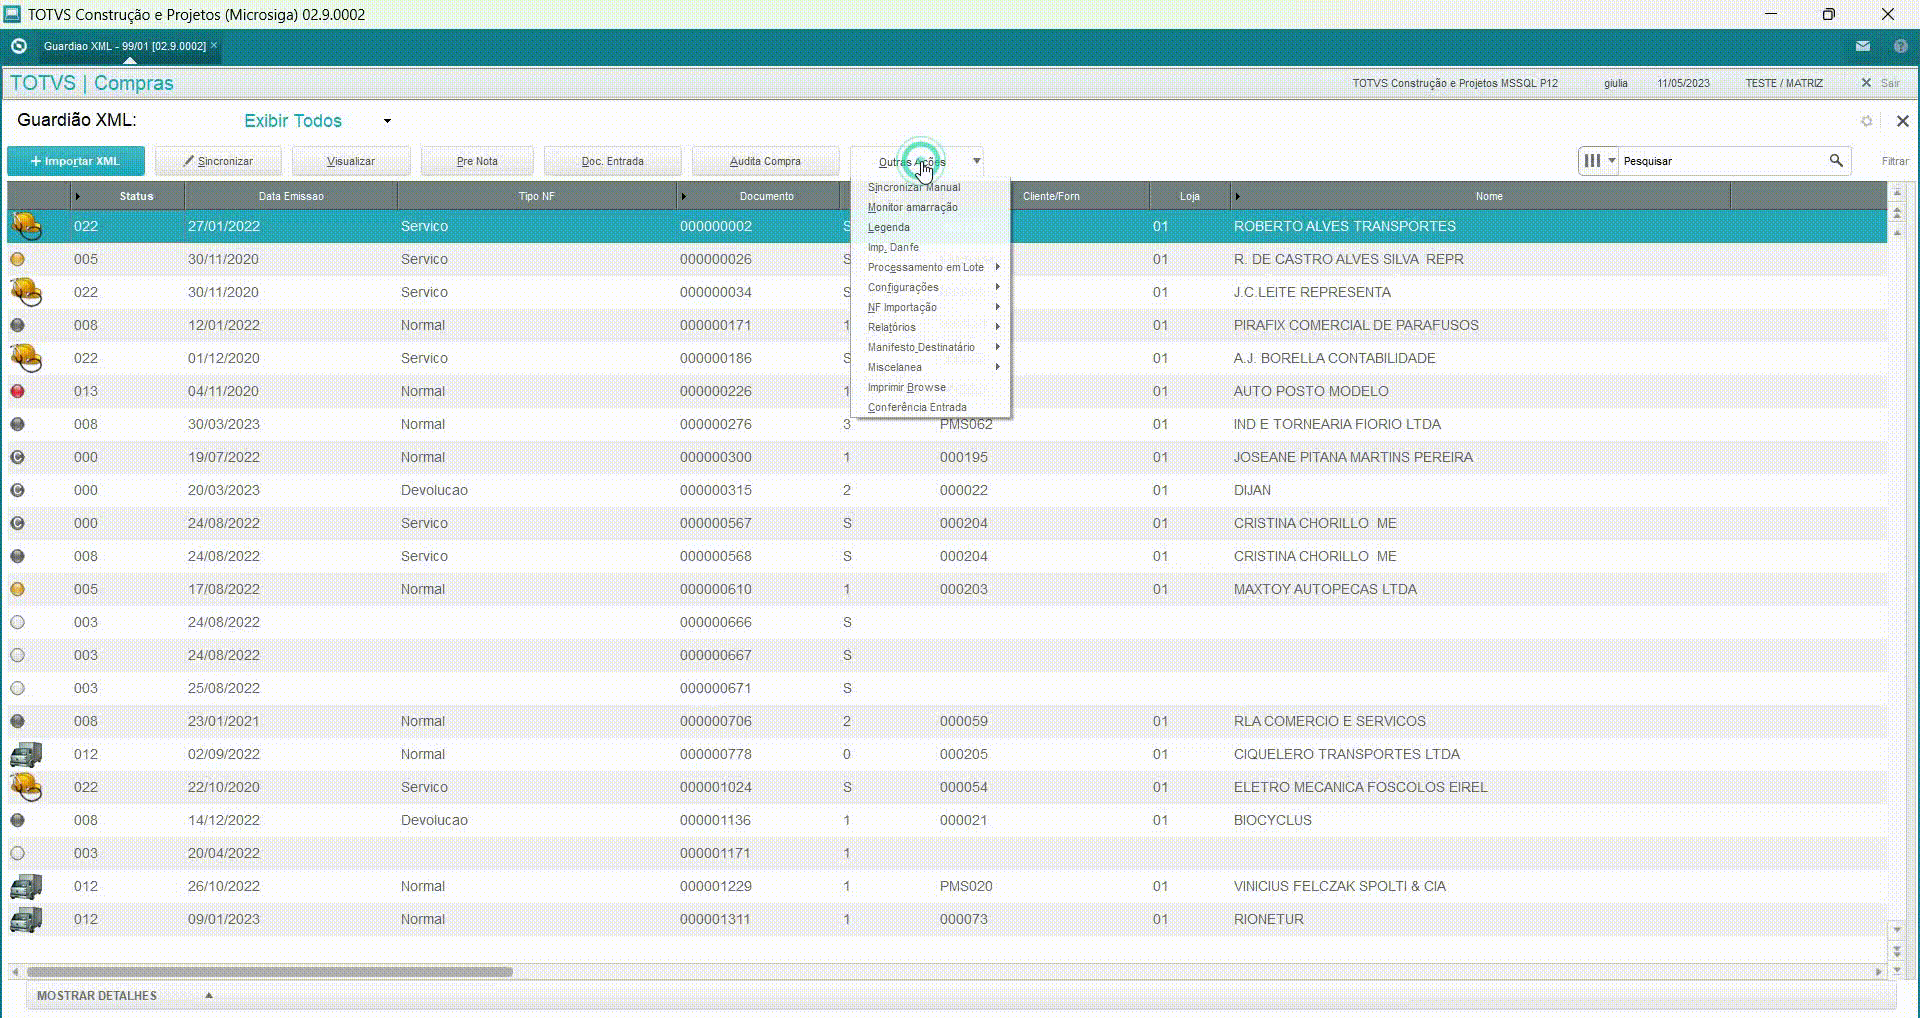The height and width of the screenshot is (1018, 1920).
Task: Switch to Guardiao XML tab
Action: [x=124, y=46]
